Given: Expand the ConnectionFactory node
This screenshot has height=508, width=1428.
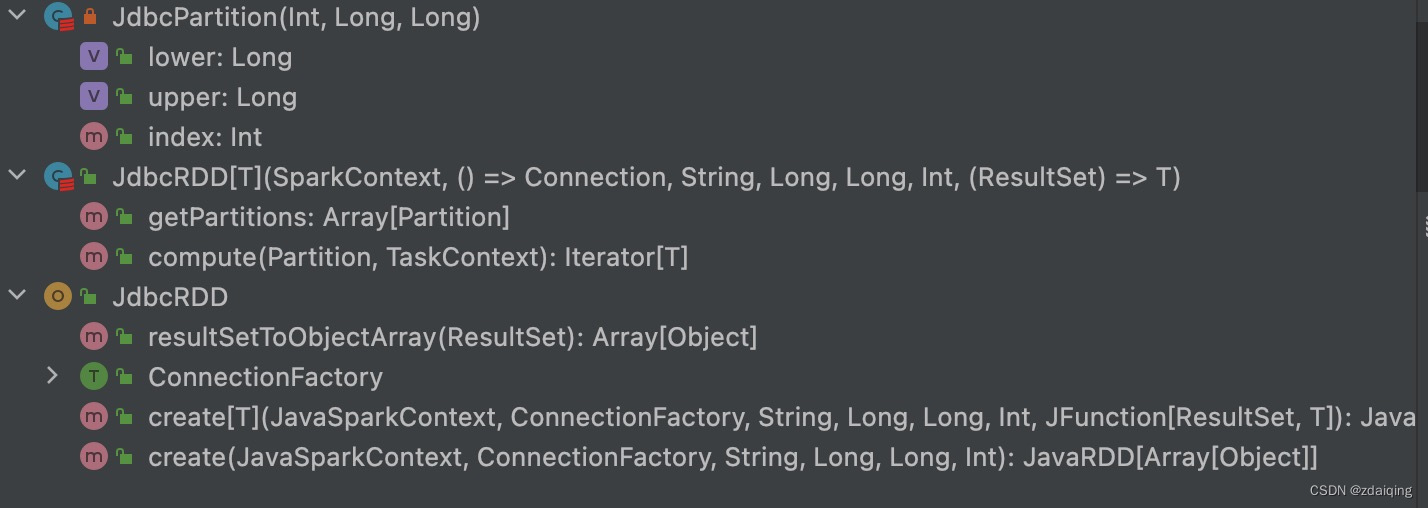Looking at the screenshot, I should (x=52, y=377).
